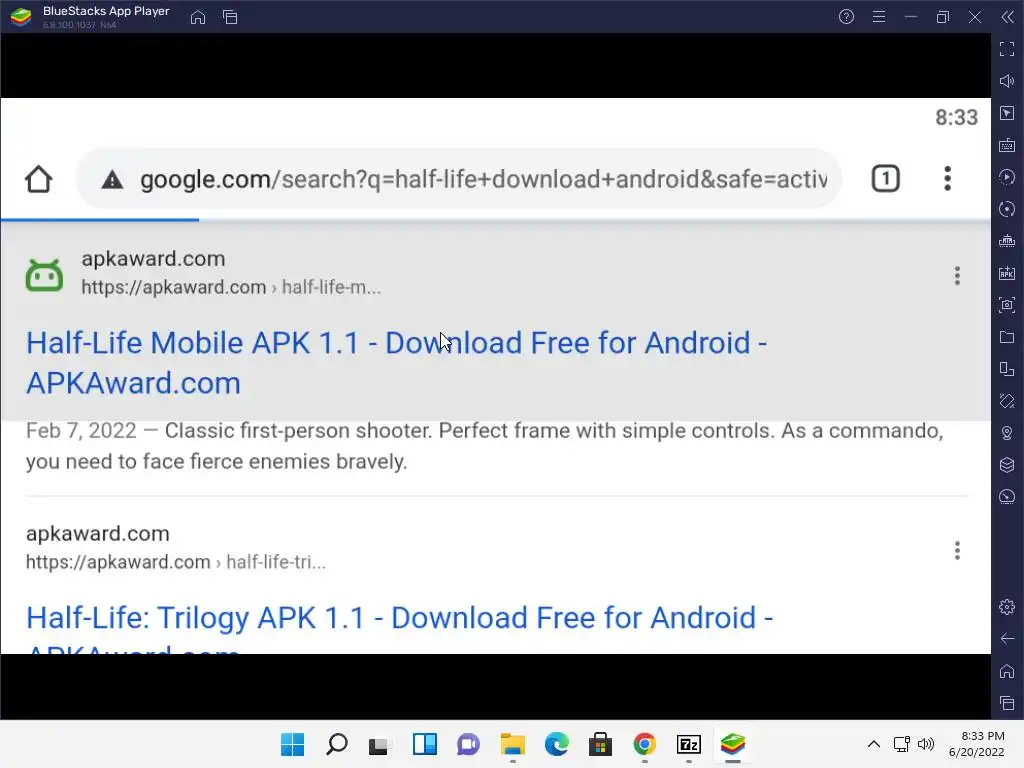This screenshot has height=768, width=1024.
Task: Click the Android home icon in the sidebar
Action: click(1007, 671)
